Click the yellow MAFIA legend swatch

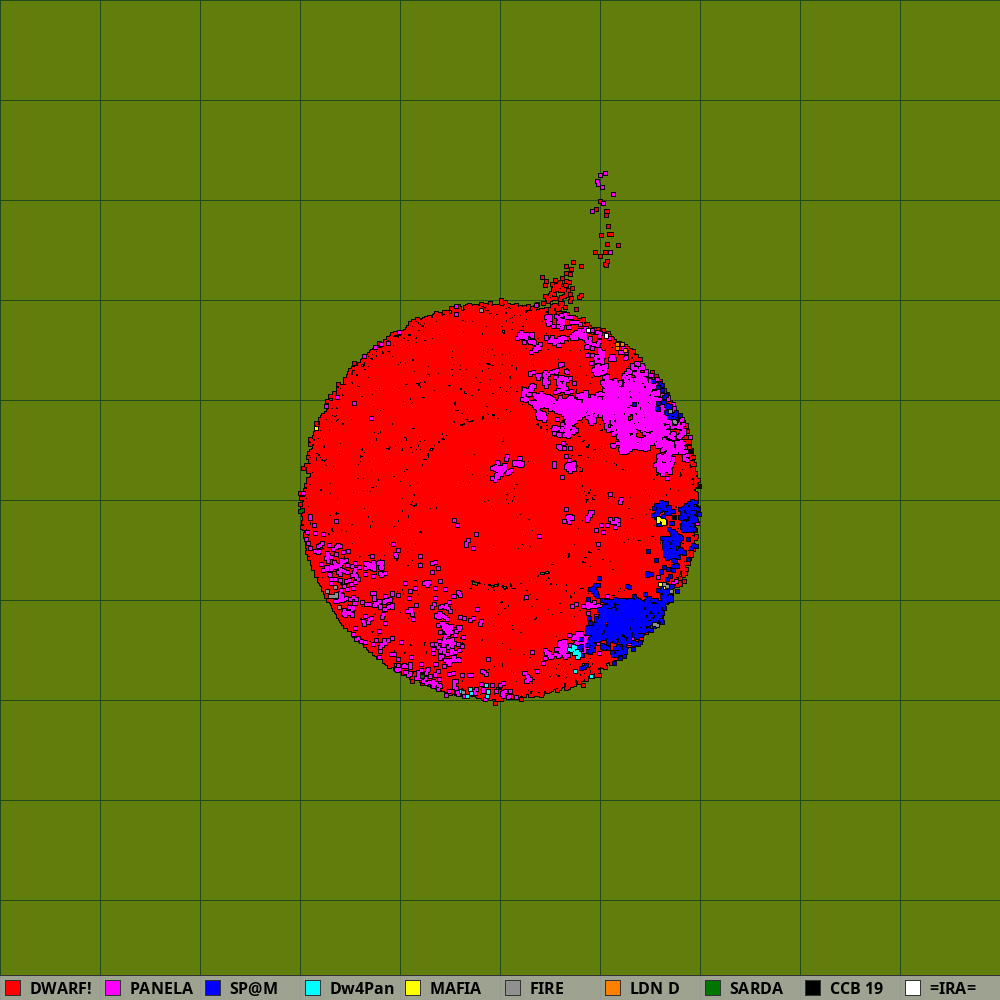tap(413, 988)
